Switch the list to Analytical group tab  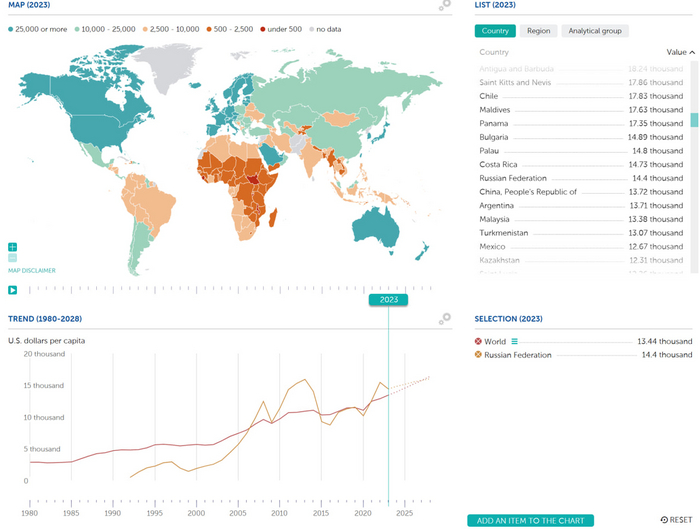pyautogui.click(x=595, y=31)
